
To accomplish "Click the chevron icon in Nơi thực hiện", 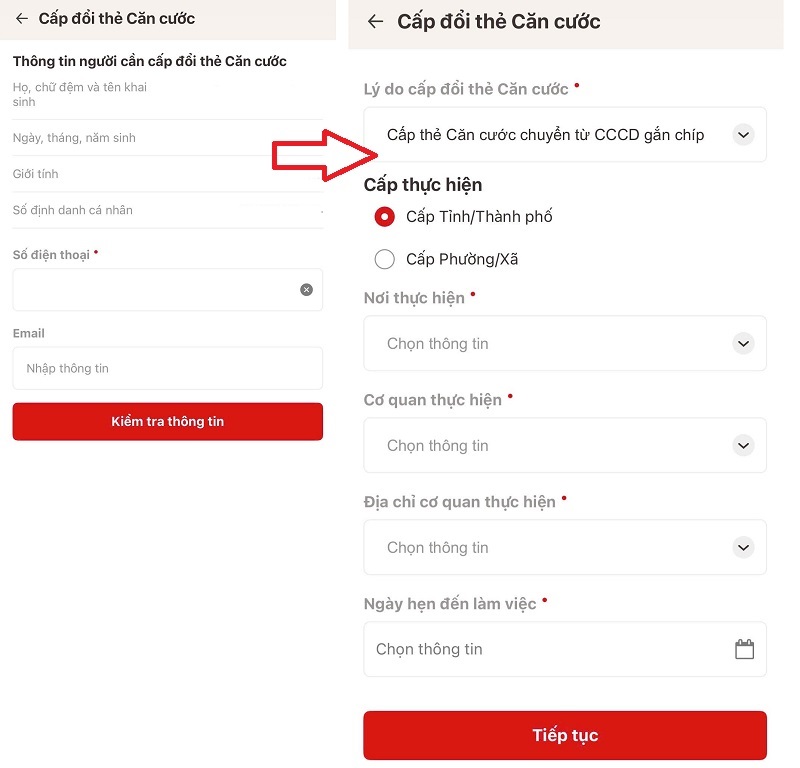I will [x=742, y=344].
